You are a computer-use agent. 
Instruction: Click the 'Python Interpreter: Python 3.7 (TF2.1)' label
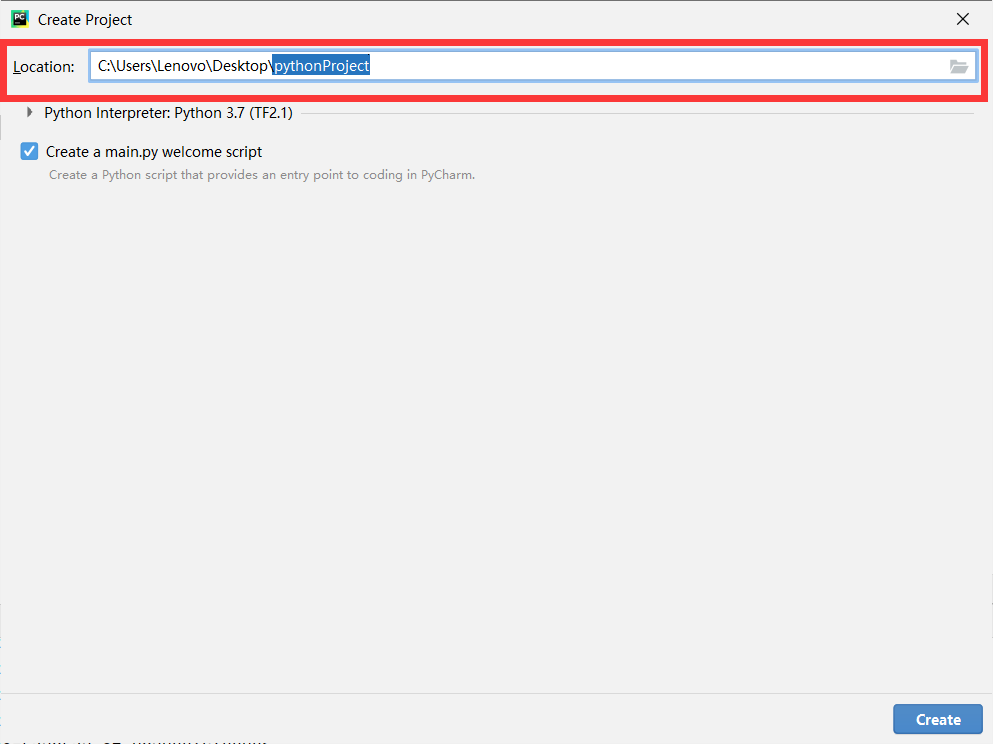click(x=168, y=113)
